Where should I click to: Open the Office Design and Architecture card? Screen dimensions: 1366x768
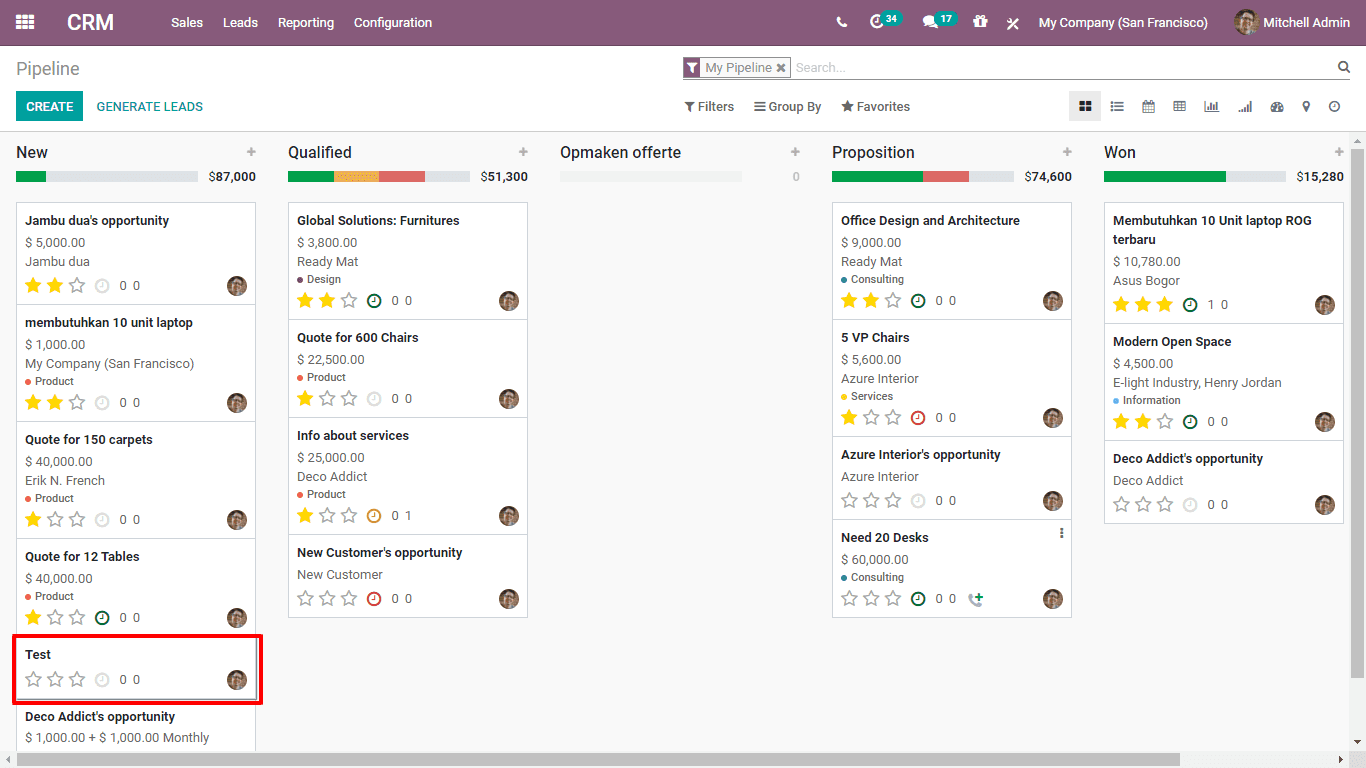click(x=951, y=261)
